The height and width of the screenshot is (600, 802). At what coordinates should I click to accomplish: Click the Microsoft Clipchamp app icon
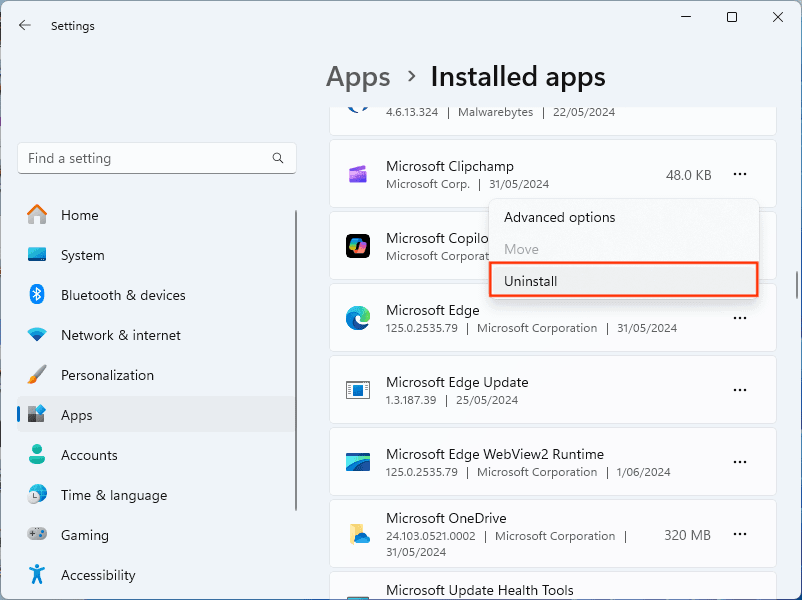point(358,174)
